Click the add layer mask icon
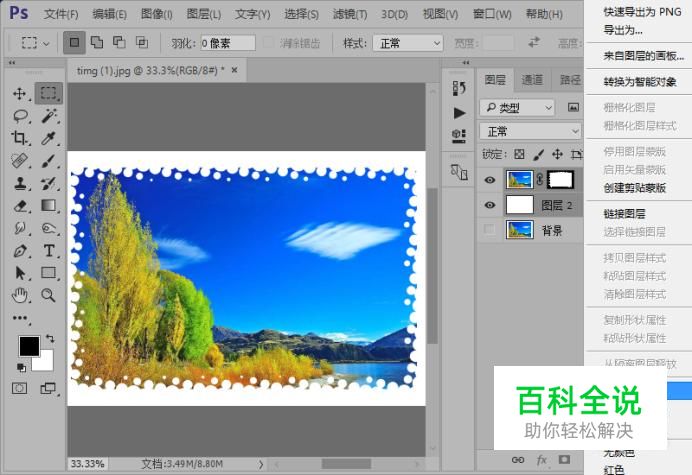692x475 pixels. coord(564,460)
